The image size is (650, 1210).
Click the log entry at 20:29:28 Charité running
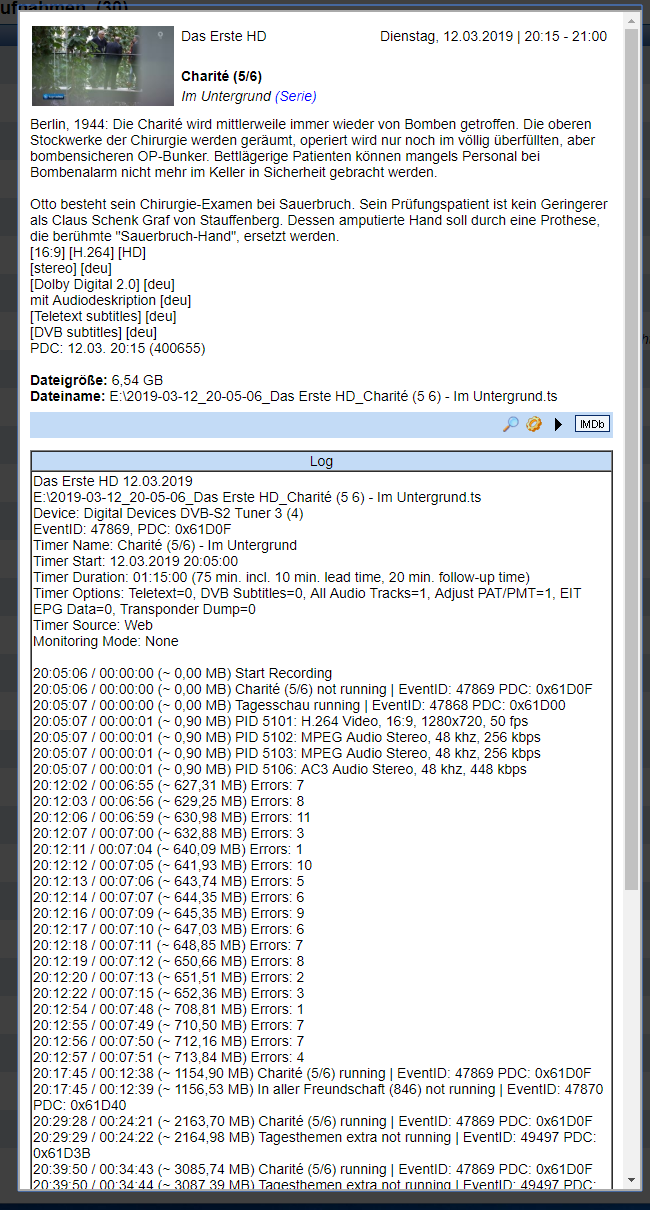312,1121
